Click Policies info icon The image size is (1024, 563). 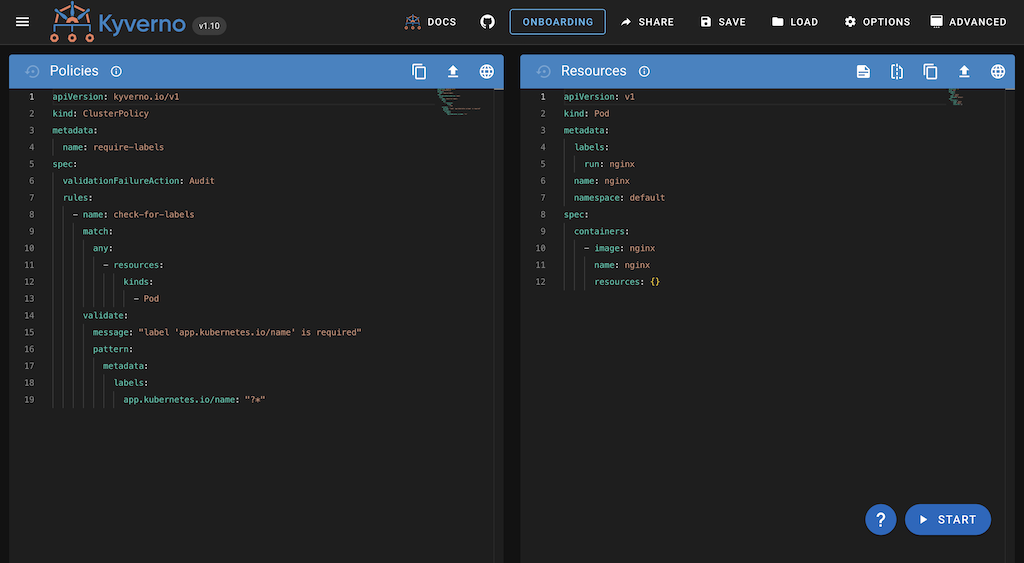pyautogui.click(x=116, y=71)
